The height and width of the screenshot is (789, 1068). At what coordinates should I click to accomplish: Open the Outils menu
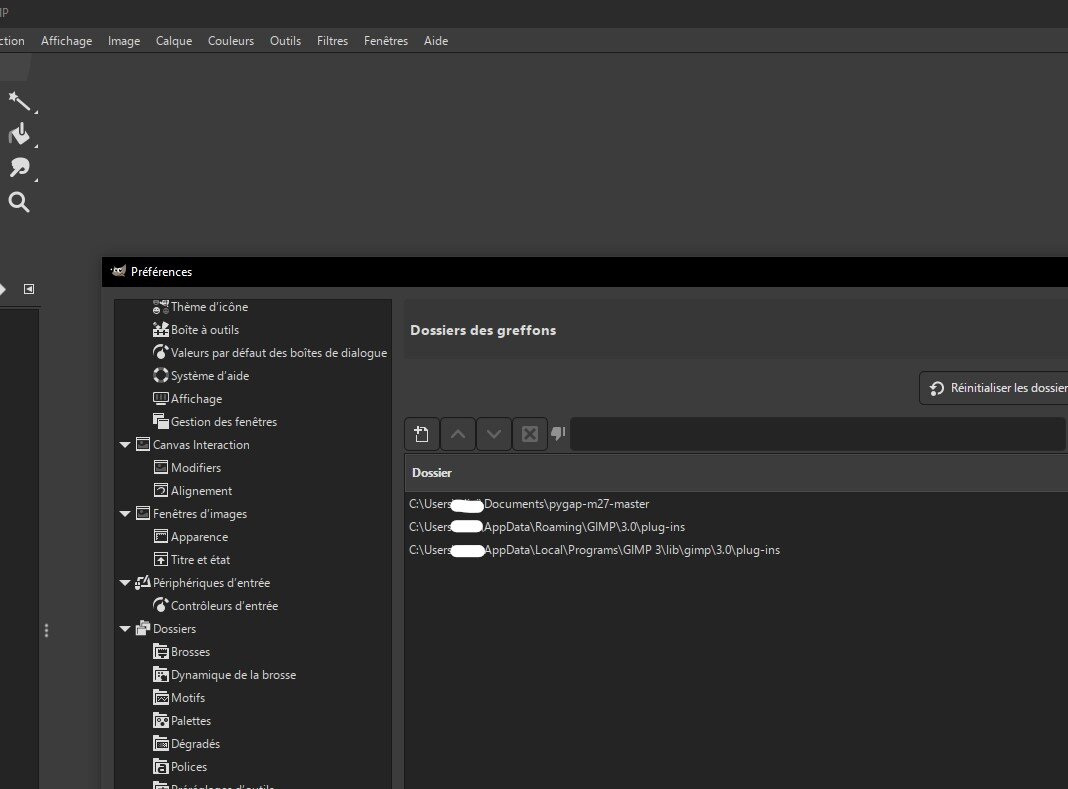285,41
